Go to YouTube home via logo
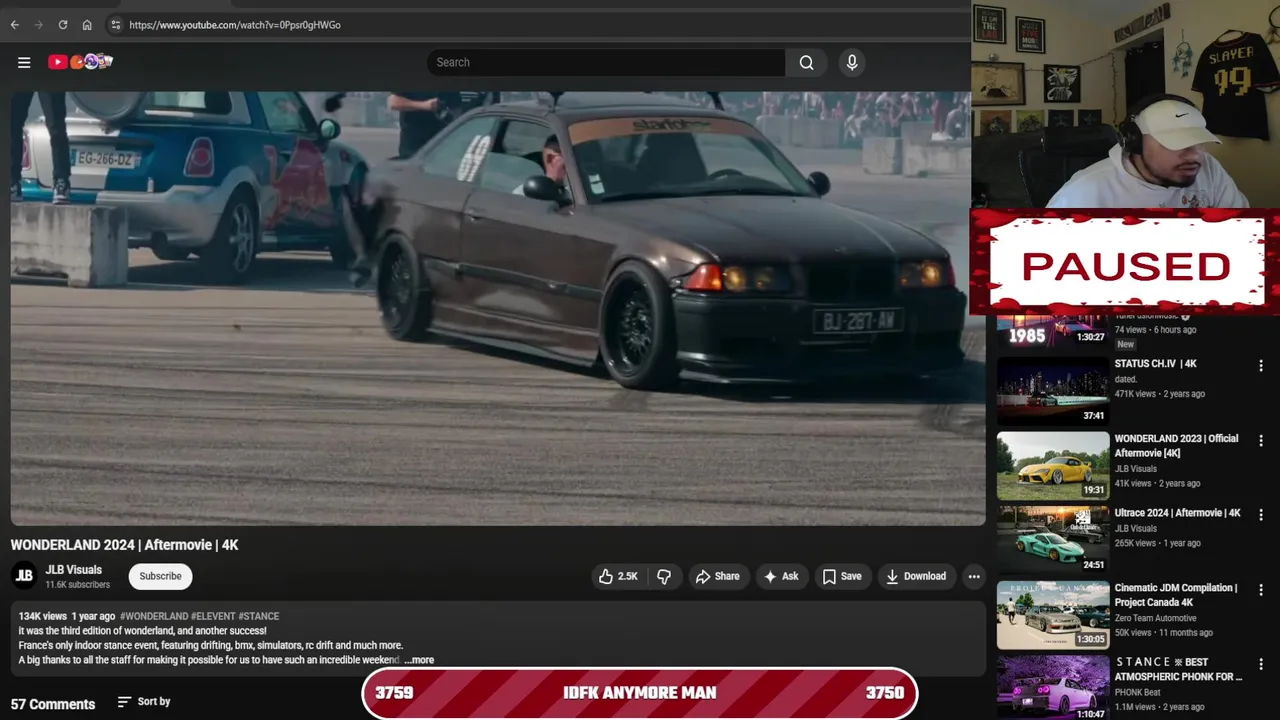This screenshot has width=1280, height=720. click(80, 62)
